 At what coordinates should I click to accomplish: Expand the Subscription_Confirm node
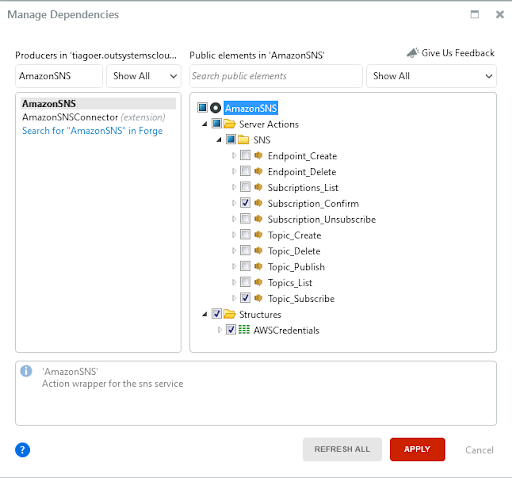tap(234, 203)
